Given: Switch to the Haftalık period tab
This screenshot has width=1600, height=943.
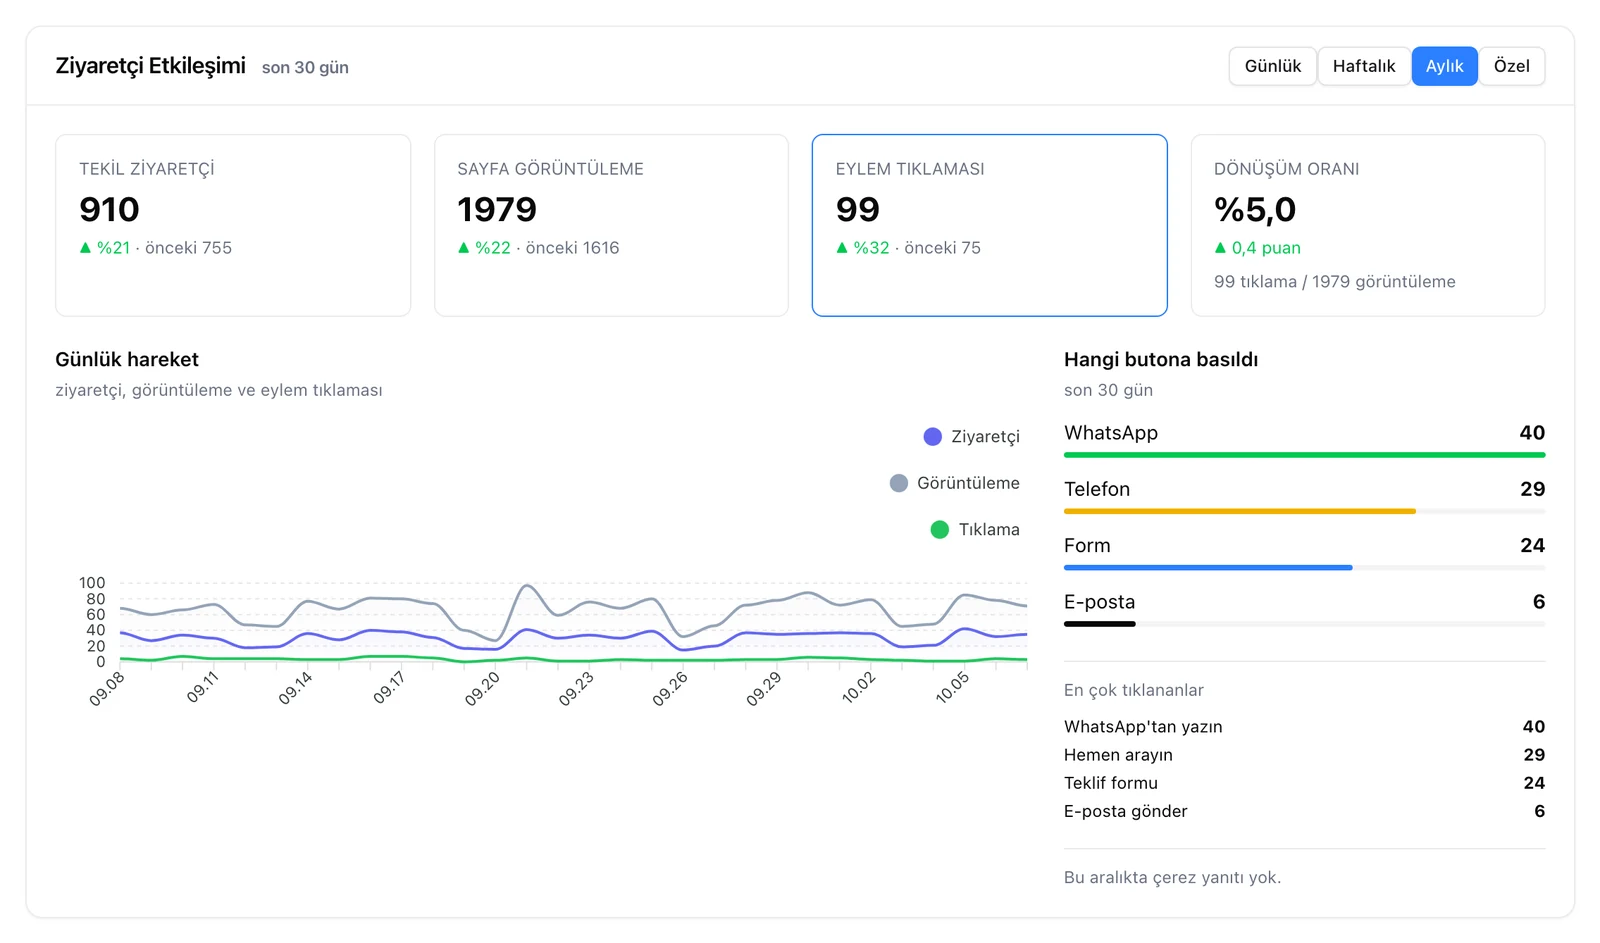Looking at the screenshot, I should (x=1364, y=66).
